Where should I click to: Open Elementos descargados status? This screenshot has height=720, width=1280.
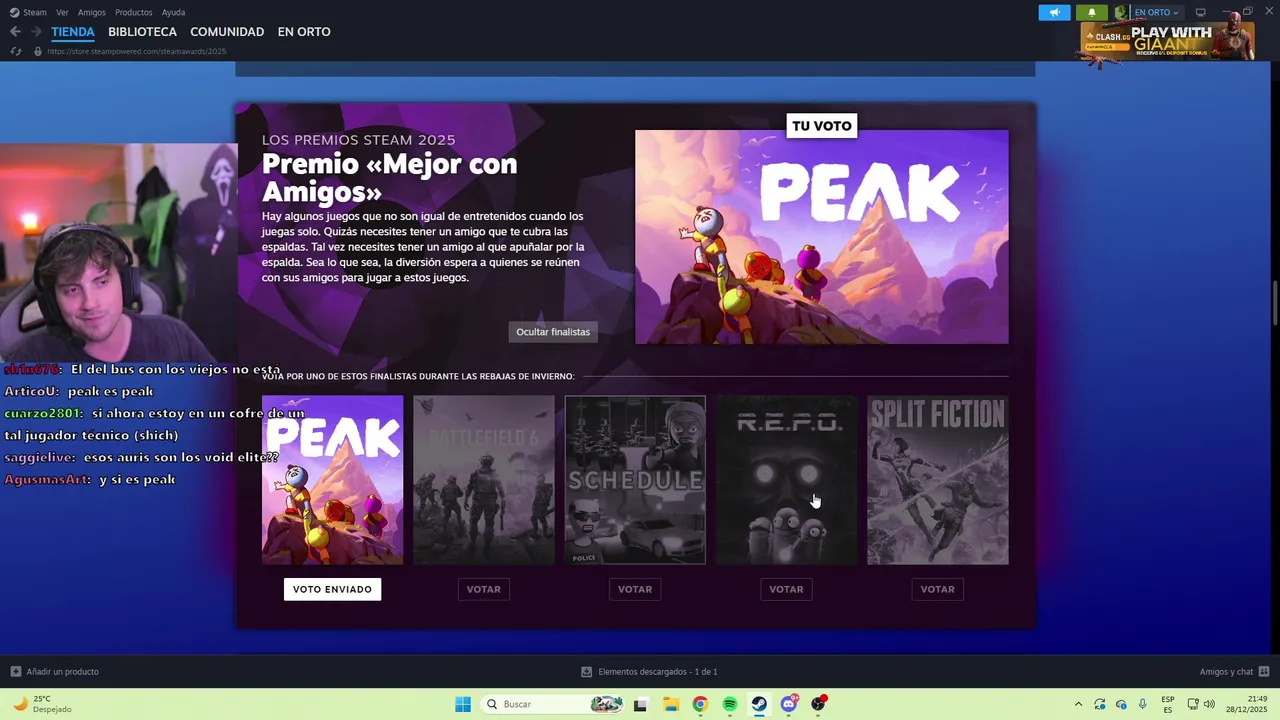(657, 671)
